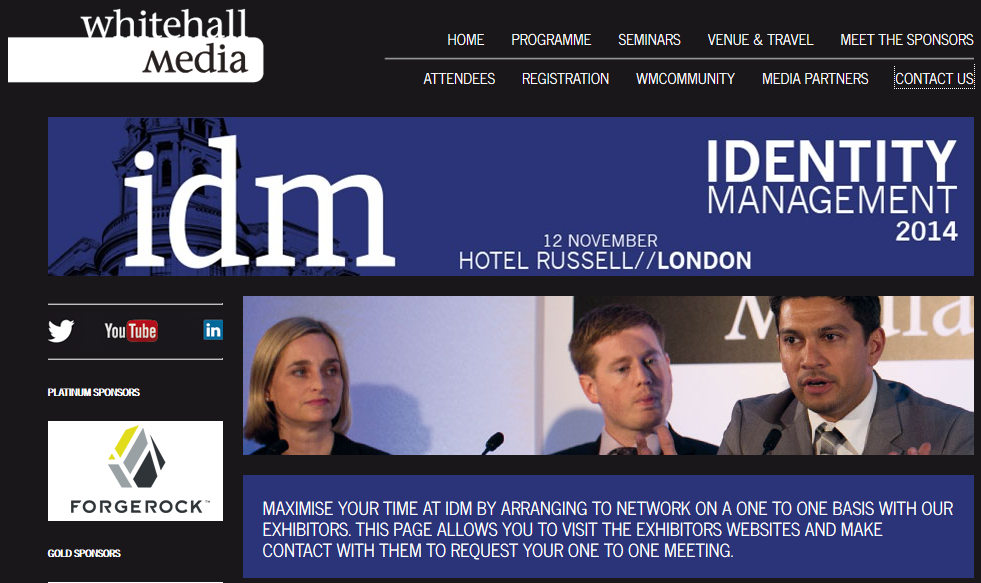Open the Seminars menu item
The width and height of the screenshot is (981, 583).
(x=649, y=40)
